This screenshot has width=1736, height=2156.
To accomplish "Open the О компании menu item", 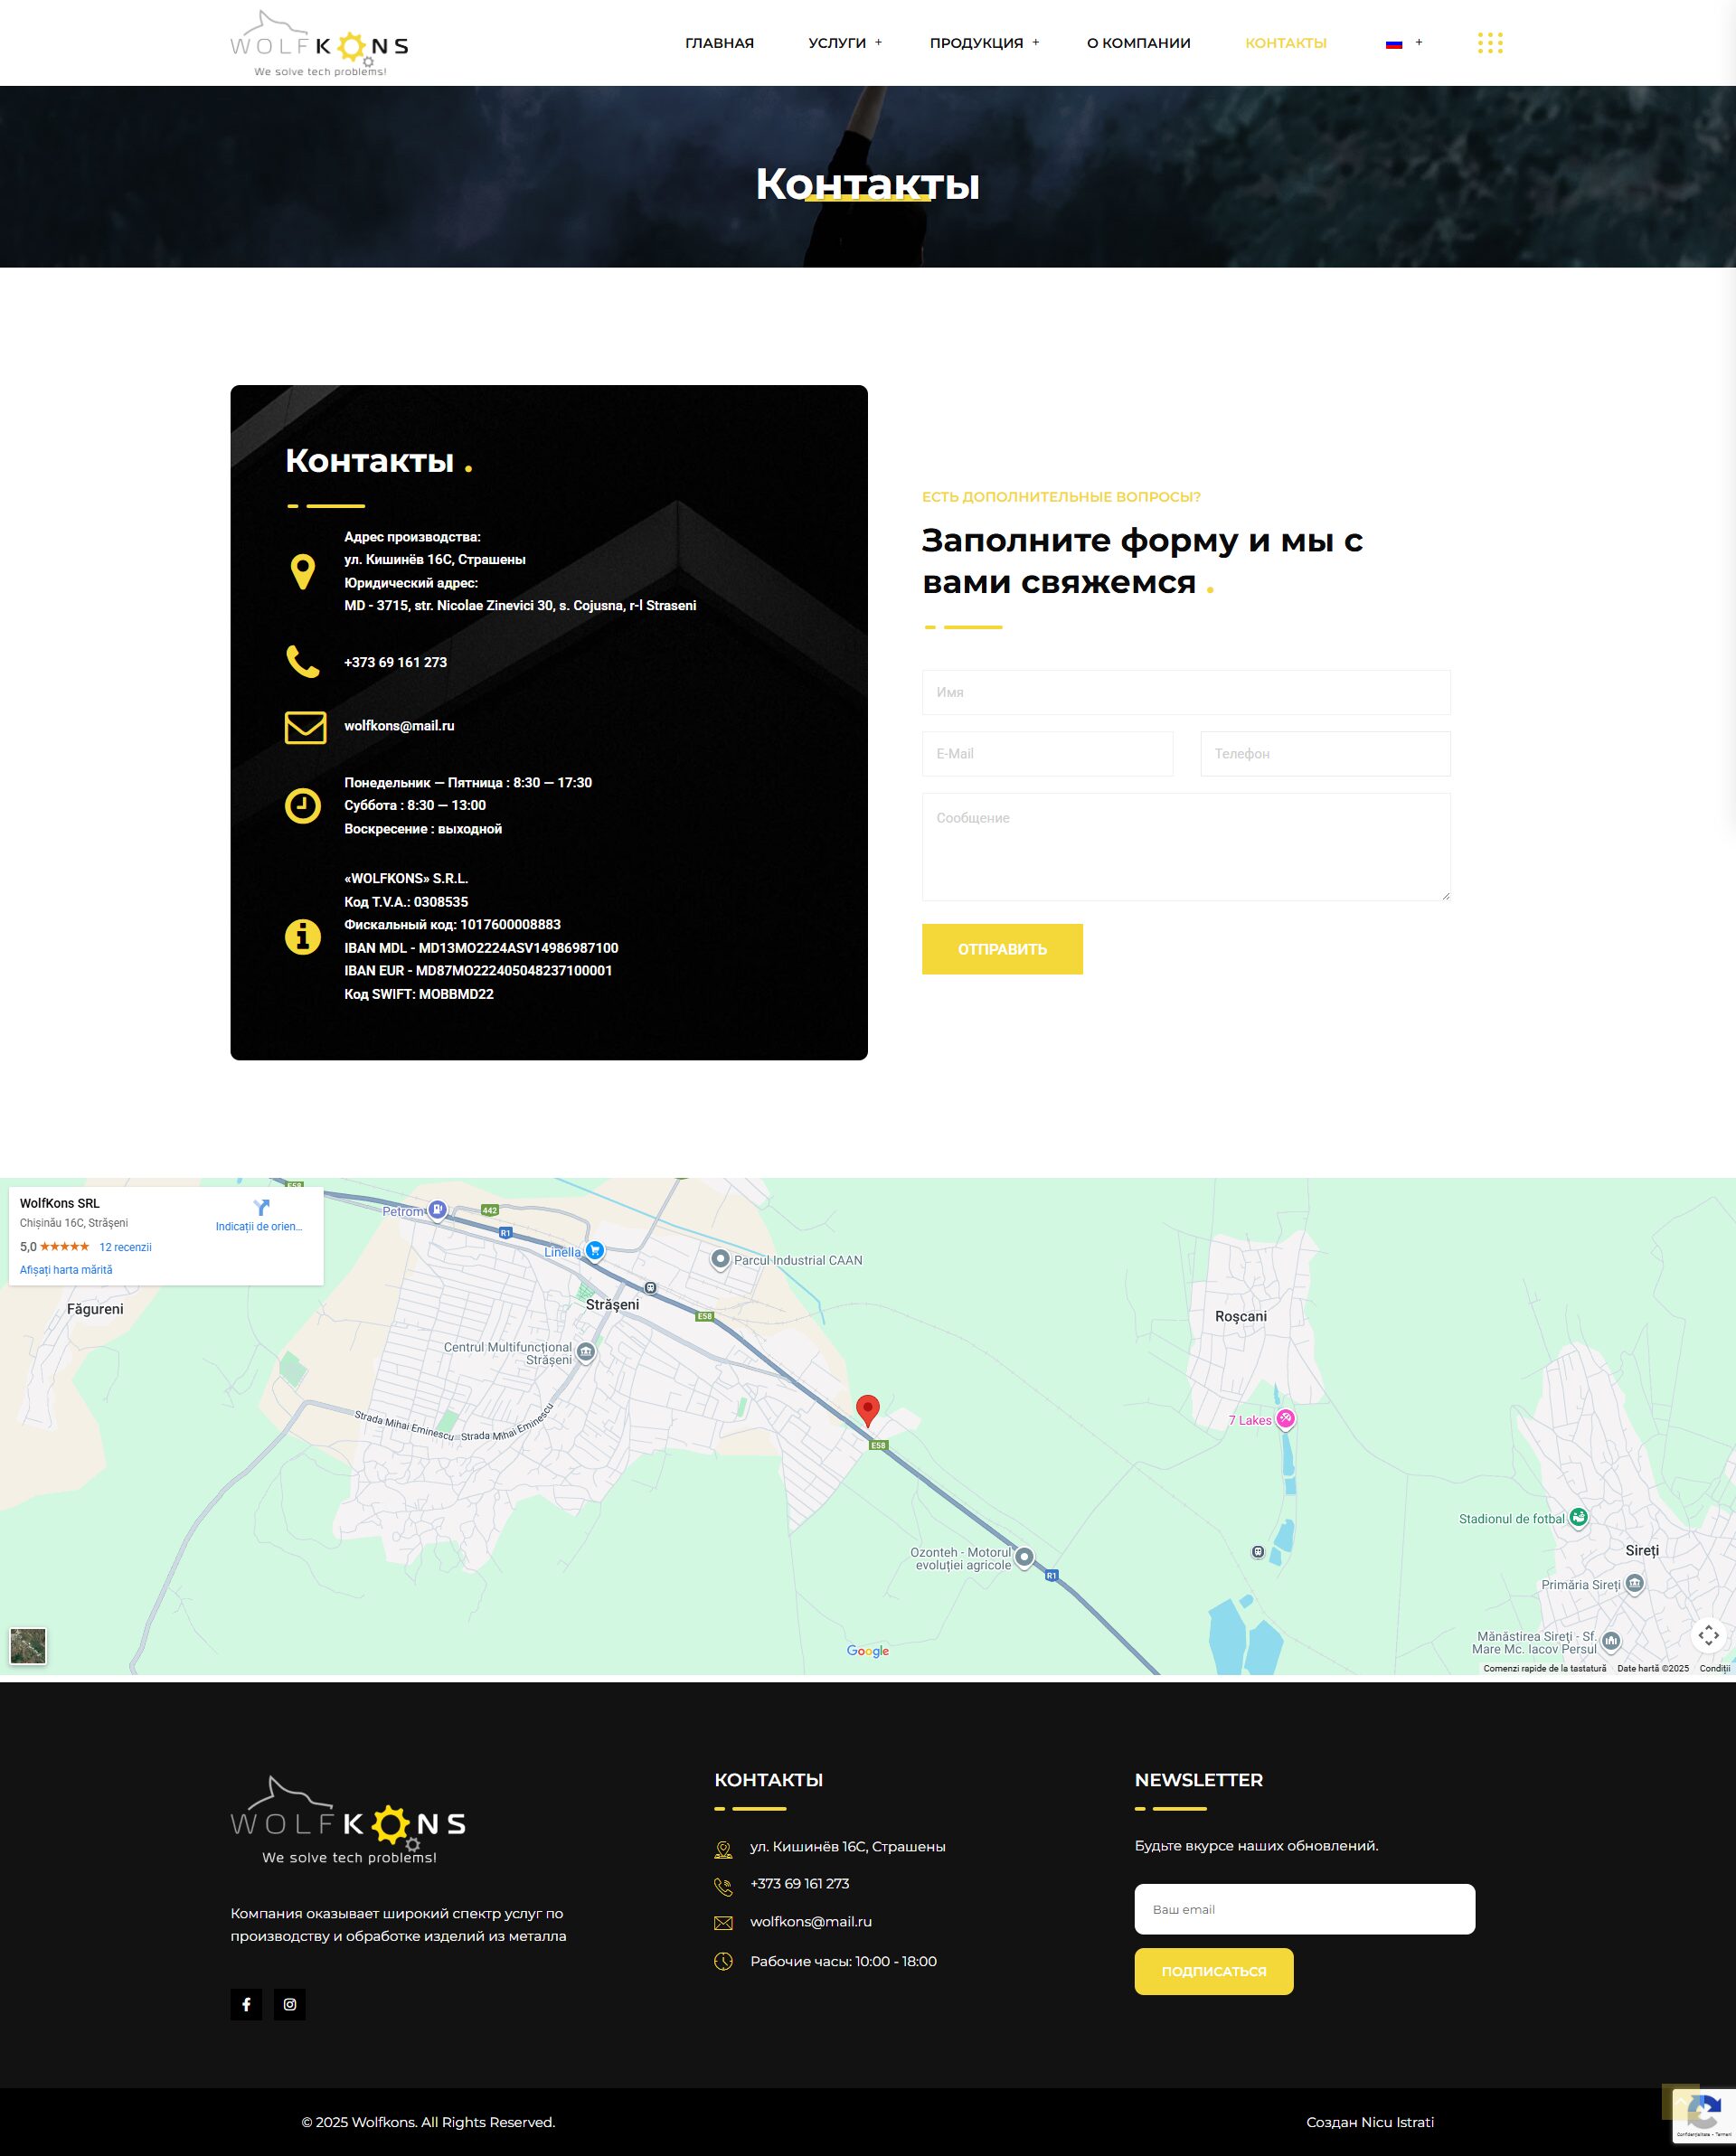I will click(1138, 43).
